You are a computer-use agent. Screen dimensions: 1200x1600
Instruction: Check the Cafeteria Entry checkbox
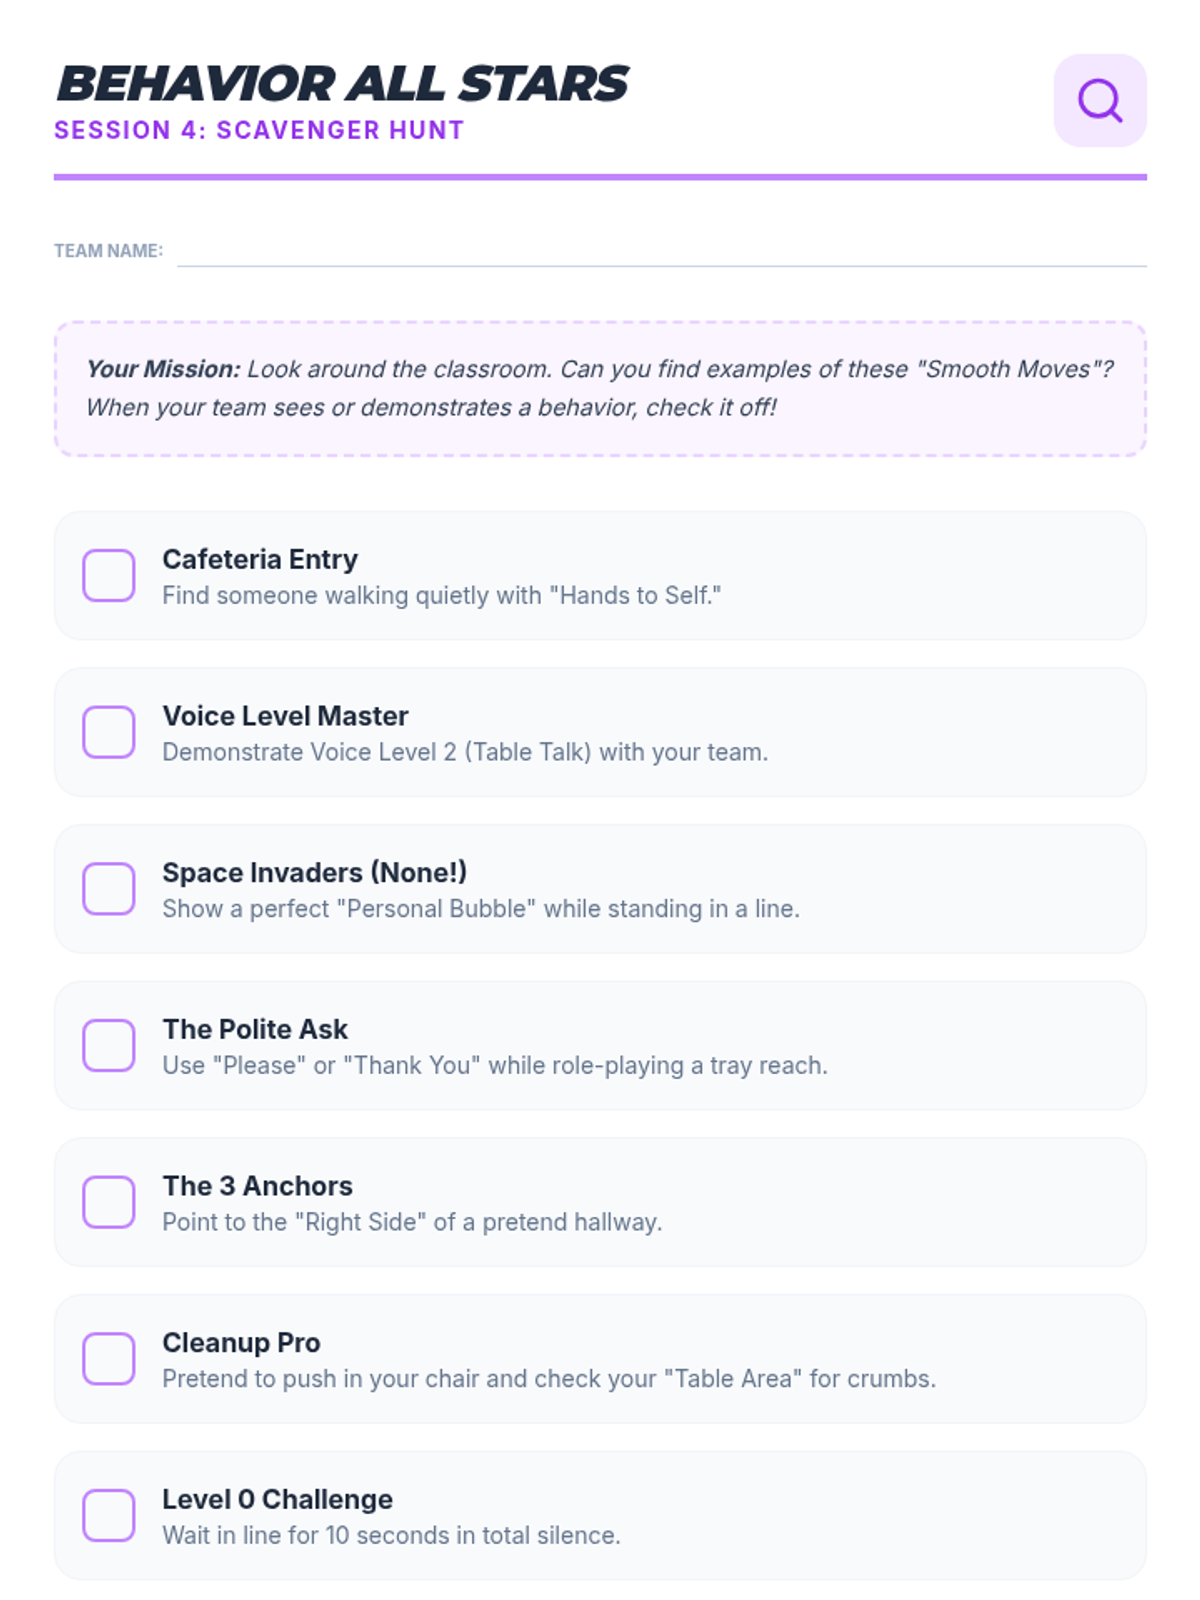pyautogui.click(x=109, y=575)
